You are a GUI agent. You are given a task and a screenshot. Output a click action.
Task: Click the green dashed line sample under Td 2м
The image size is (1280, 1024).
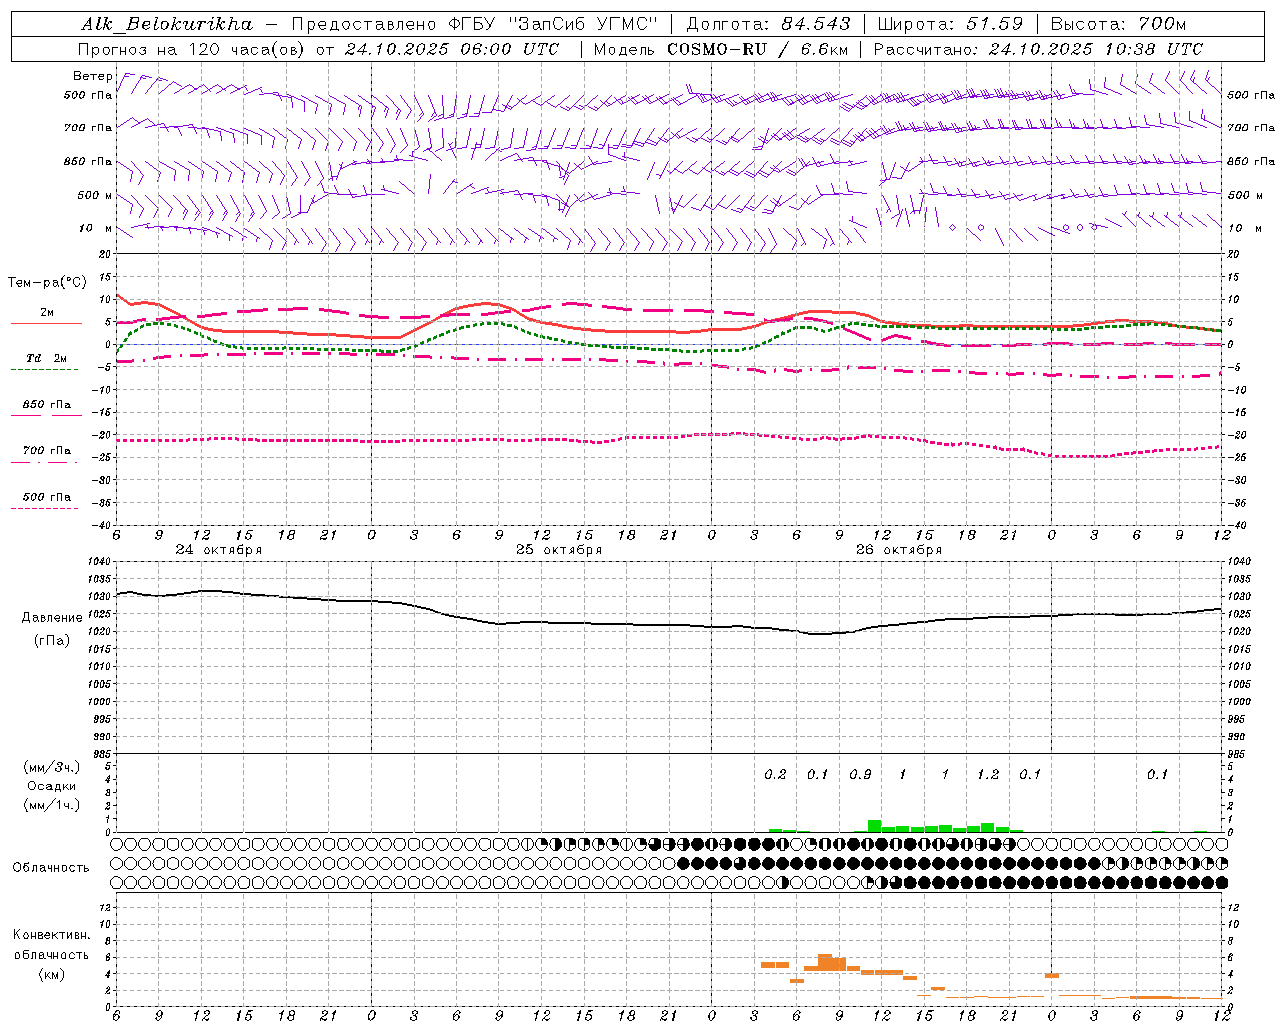tap(44, 370)
